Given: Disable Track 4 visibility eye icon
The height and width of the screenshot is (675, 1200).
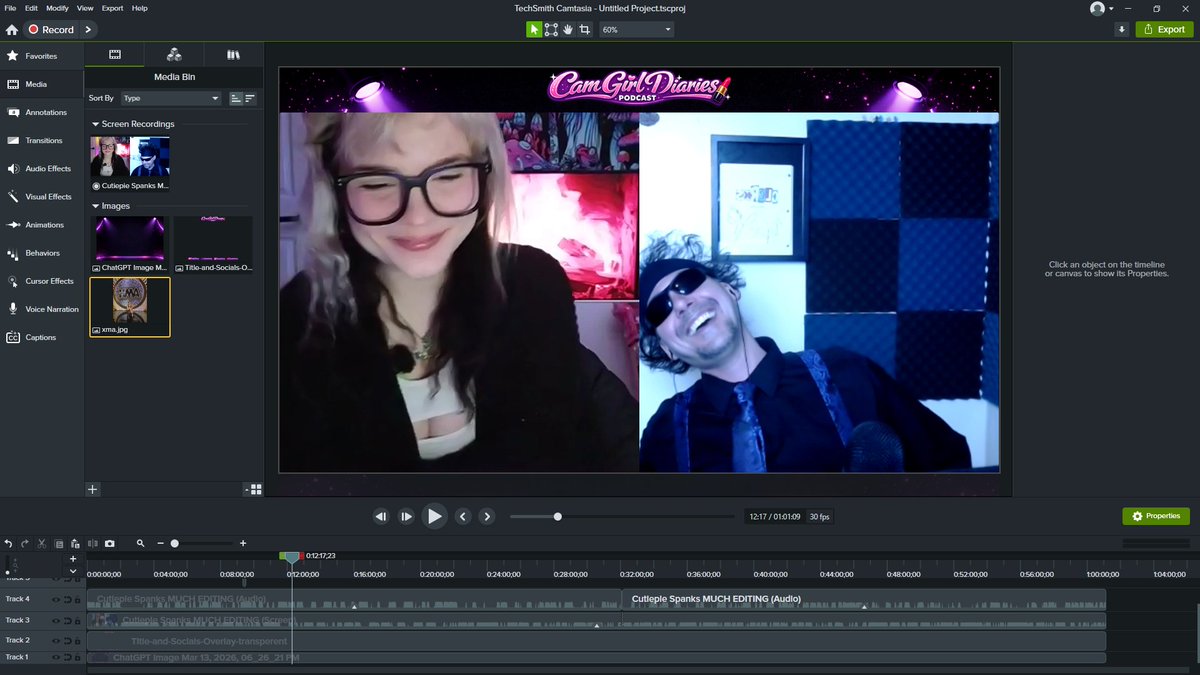Looking at the screenshot, I should [x=55, y=599].
